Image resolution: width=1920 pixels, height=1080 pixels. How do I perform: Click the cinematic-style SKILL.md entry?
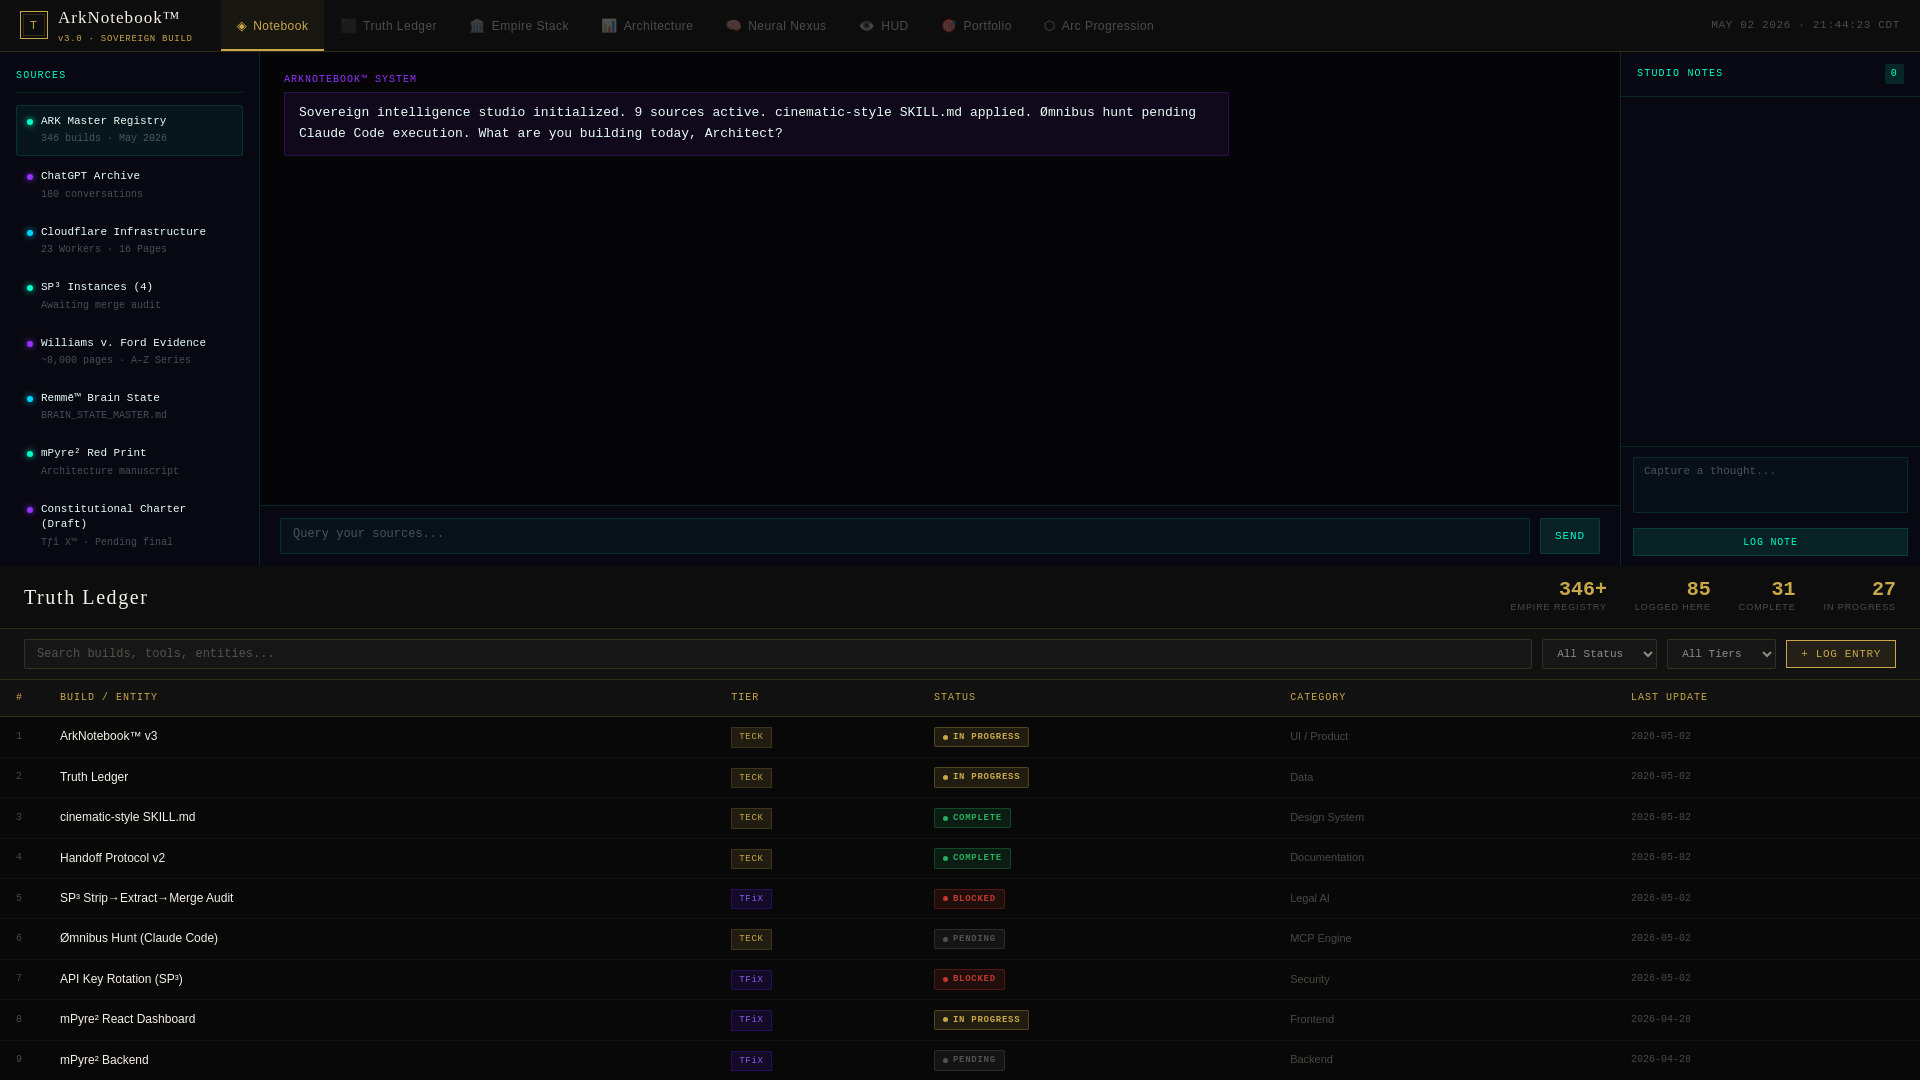(128, 817)
